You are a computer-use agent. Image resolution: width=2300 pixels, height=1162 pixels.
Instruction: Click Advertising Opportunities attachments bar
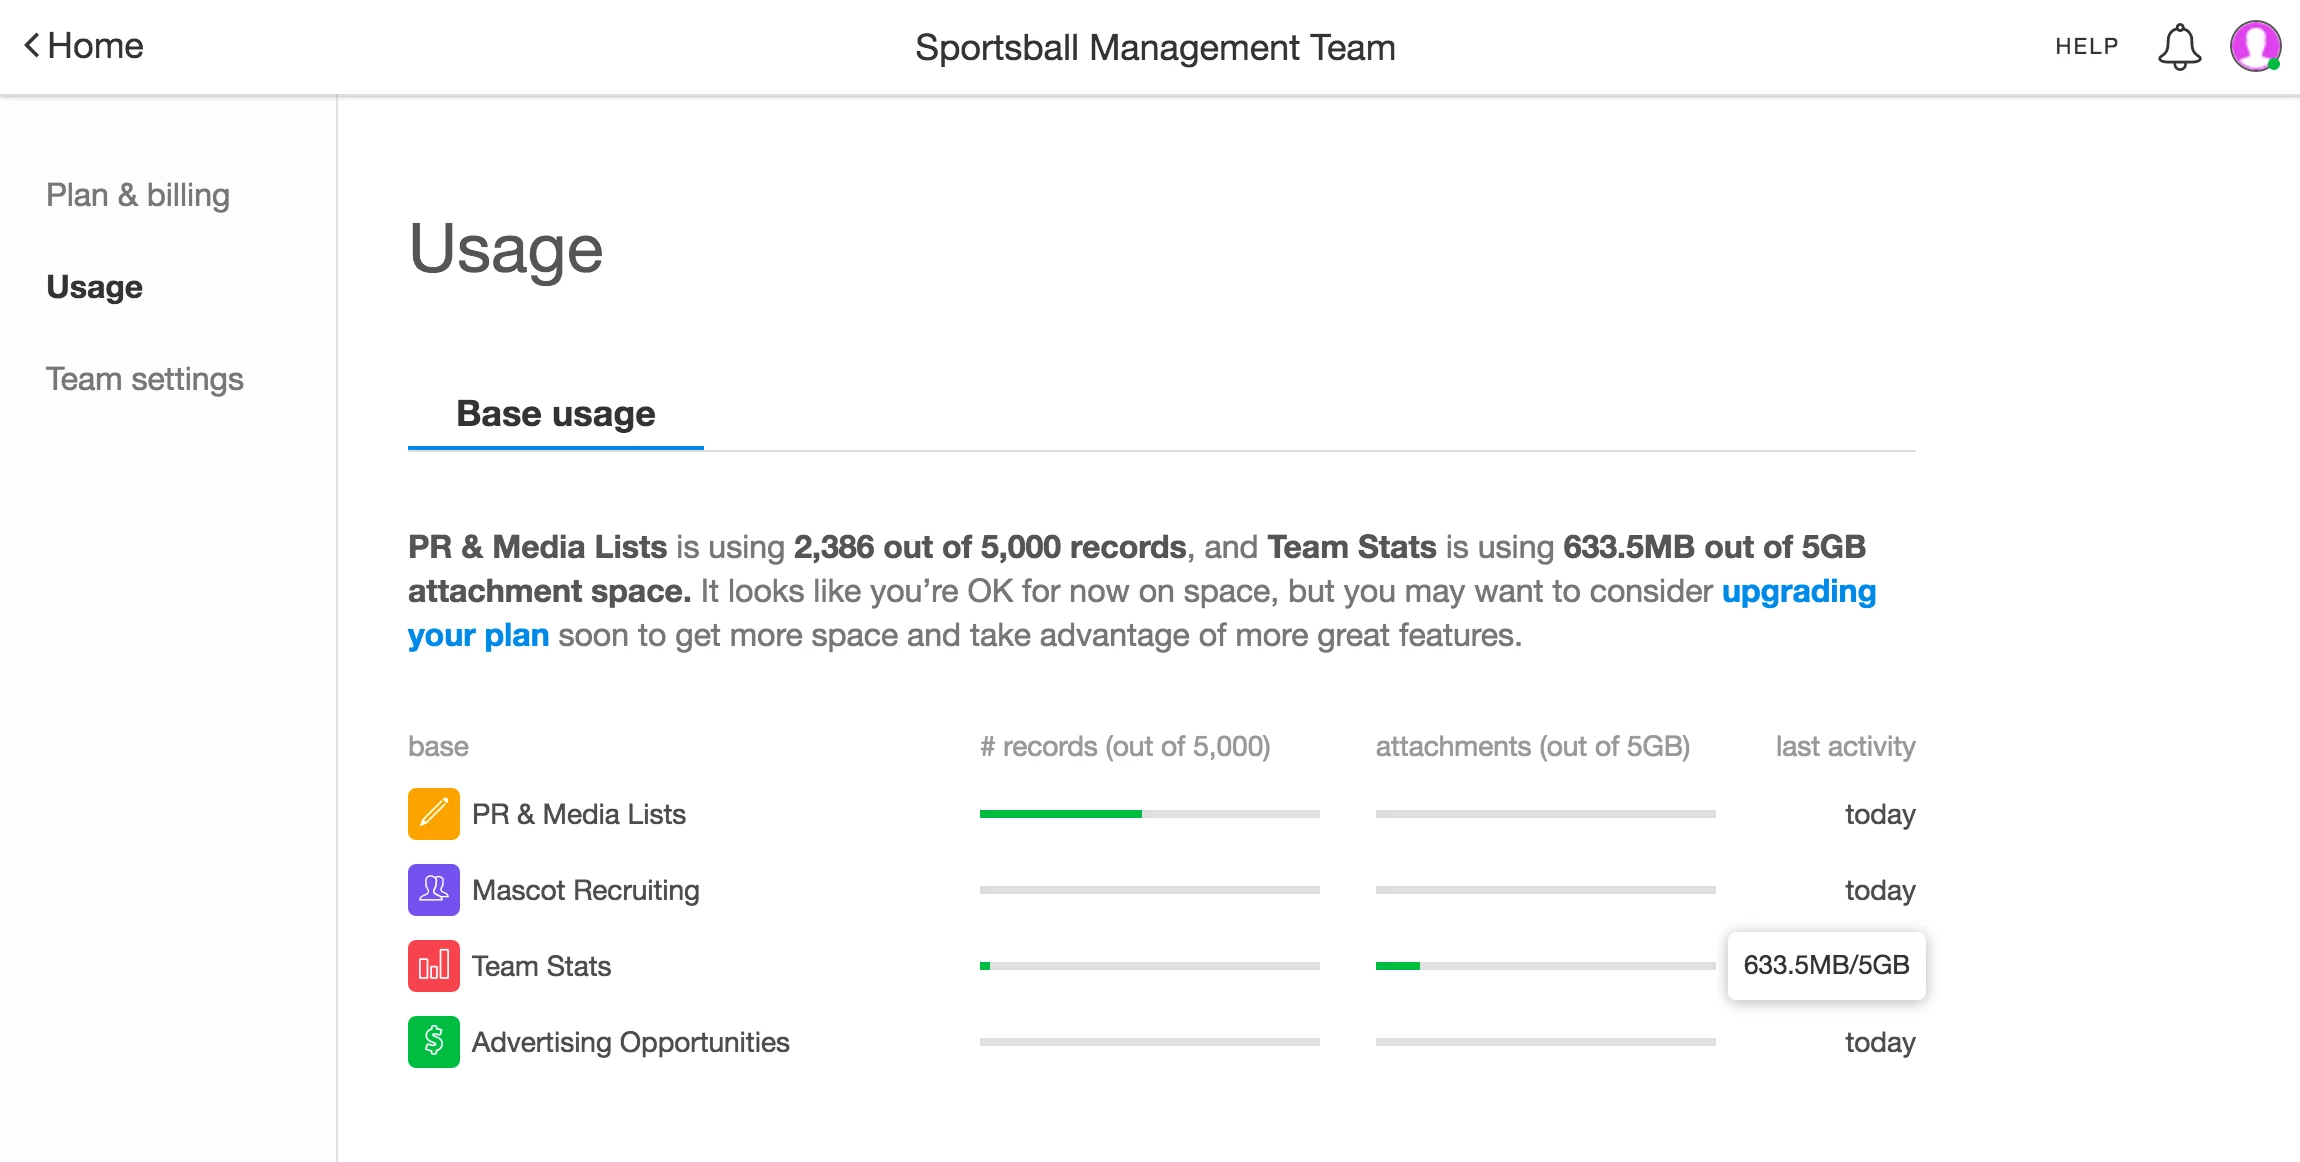coord(1546,1042)
